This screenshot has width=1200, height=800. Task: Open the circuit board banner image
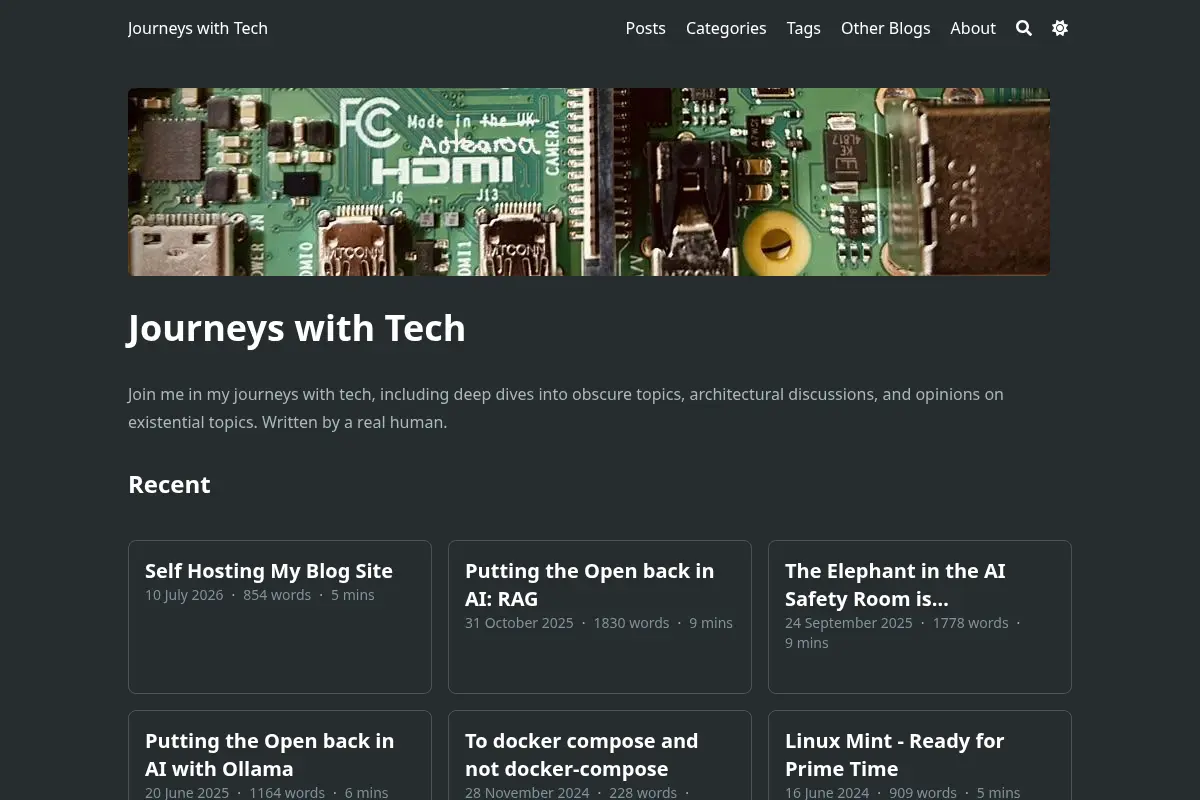(x=589, y=182)
